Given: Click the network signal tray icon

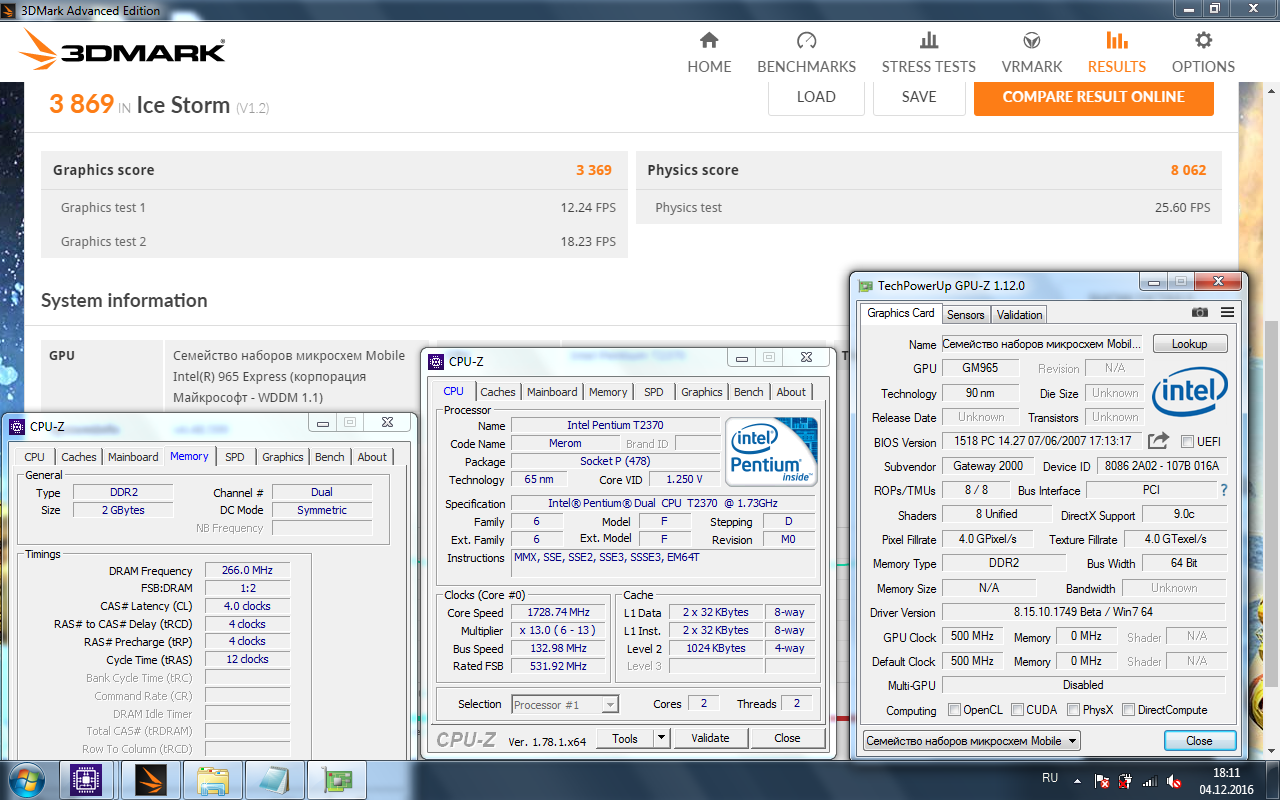Looking at the screenshot, I should (x=1150, y=780).
